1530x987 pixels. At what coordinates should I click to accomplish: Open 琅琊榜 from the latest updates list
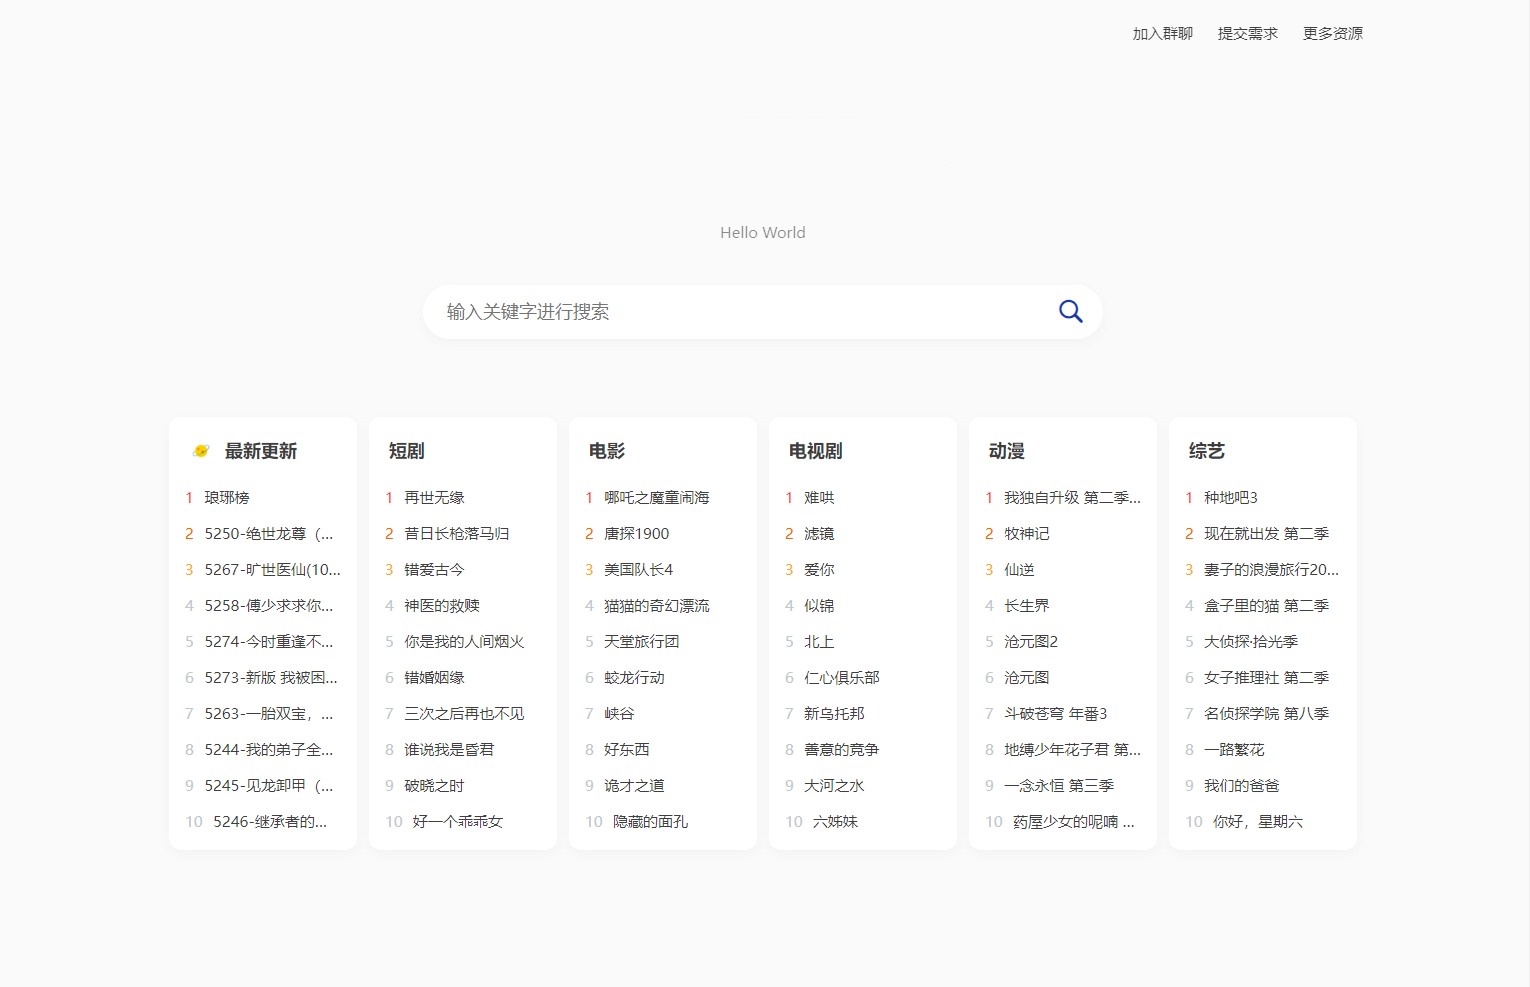(x=227, y=497)
